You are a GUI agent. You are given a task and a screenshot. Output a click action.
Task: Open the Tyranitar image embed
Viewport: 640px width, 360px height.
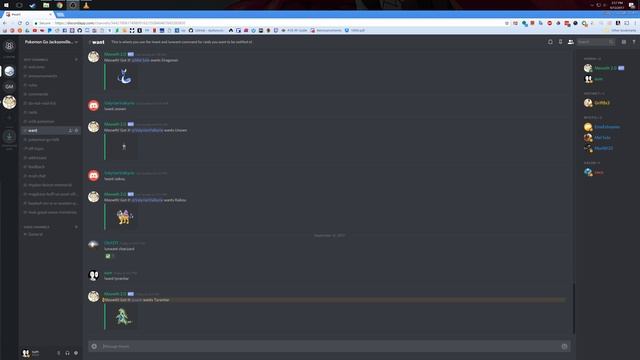tap(124, 316)
